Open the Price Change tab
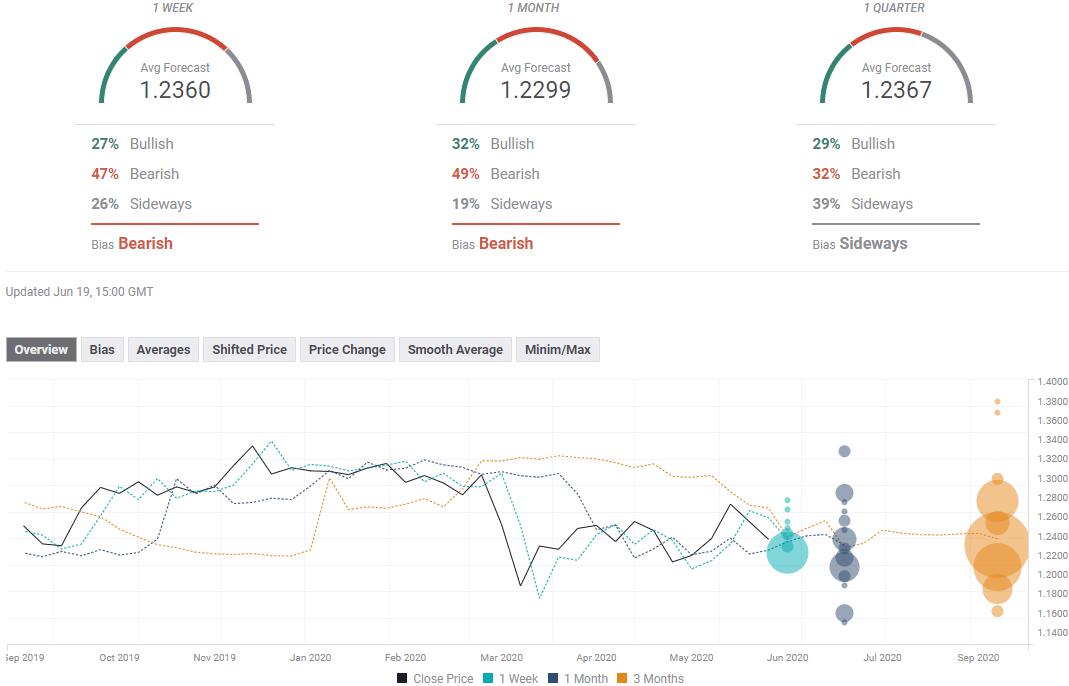The width and height of the screenshot is (1069, 686). (347, 350)
